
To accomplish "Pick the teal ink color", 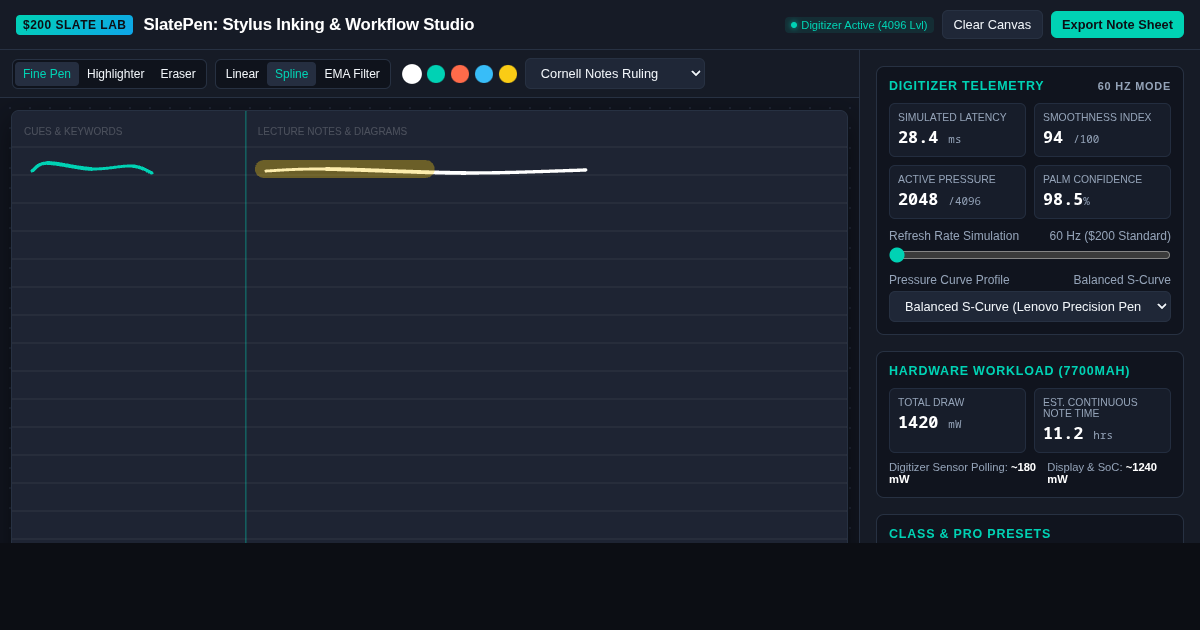I will (x=436, y=74).
